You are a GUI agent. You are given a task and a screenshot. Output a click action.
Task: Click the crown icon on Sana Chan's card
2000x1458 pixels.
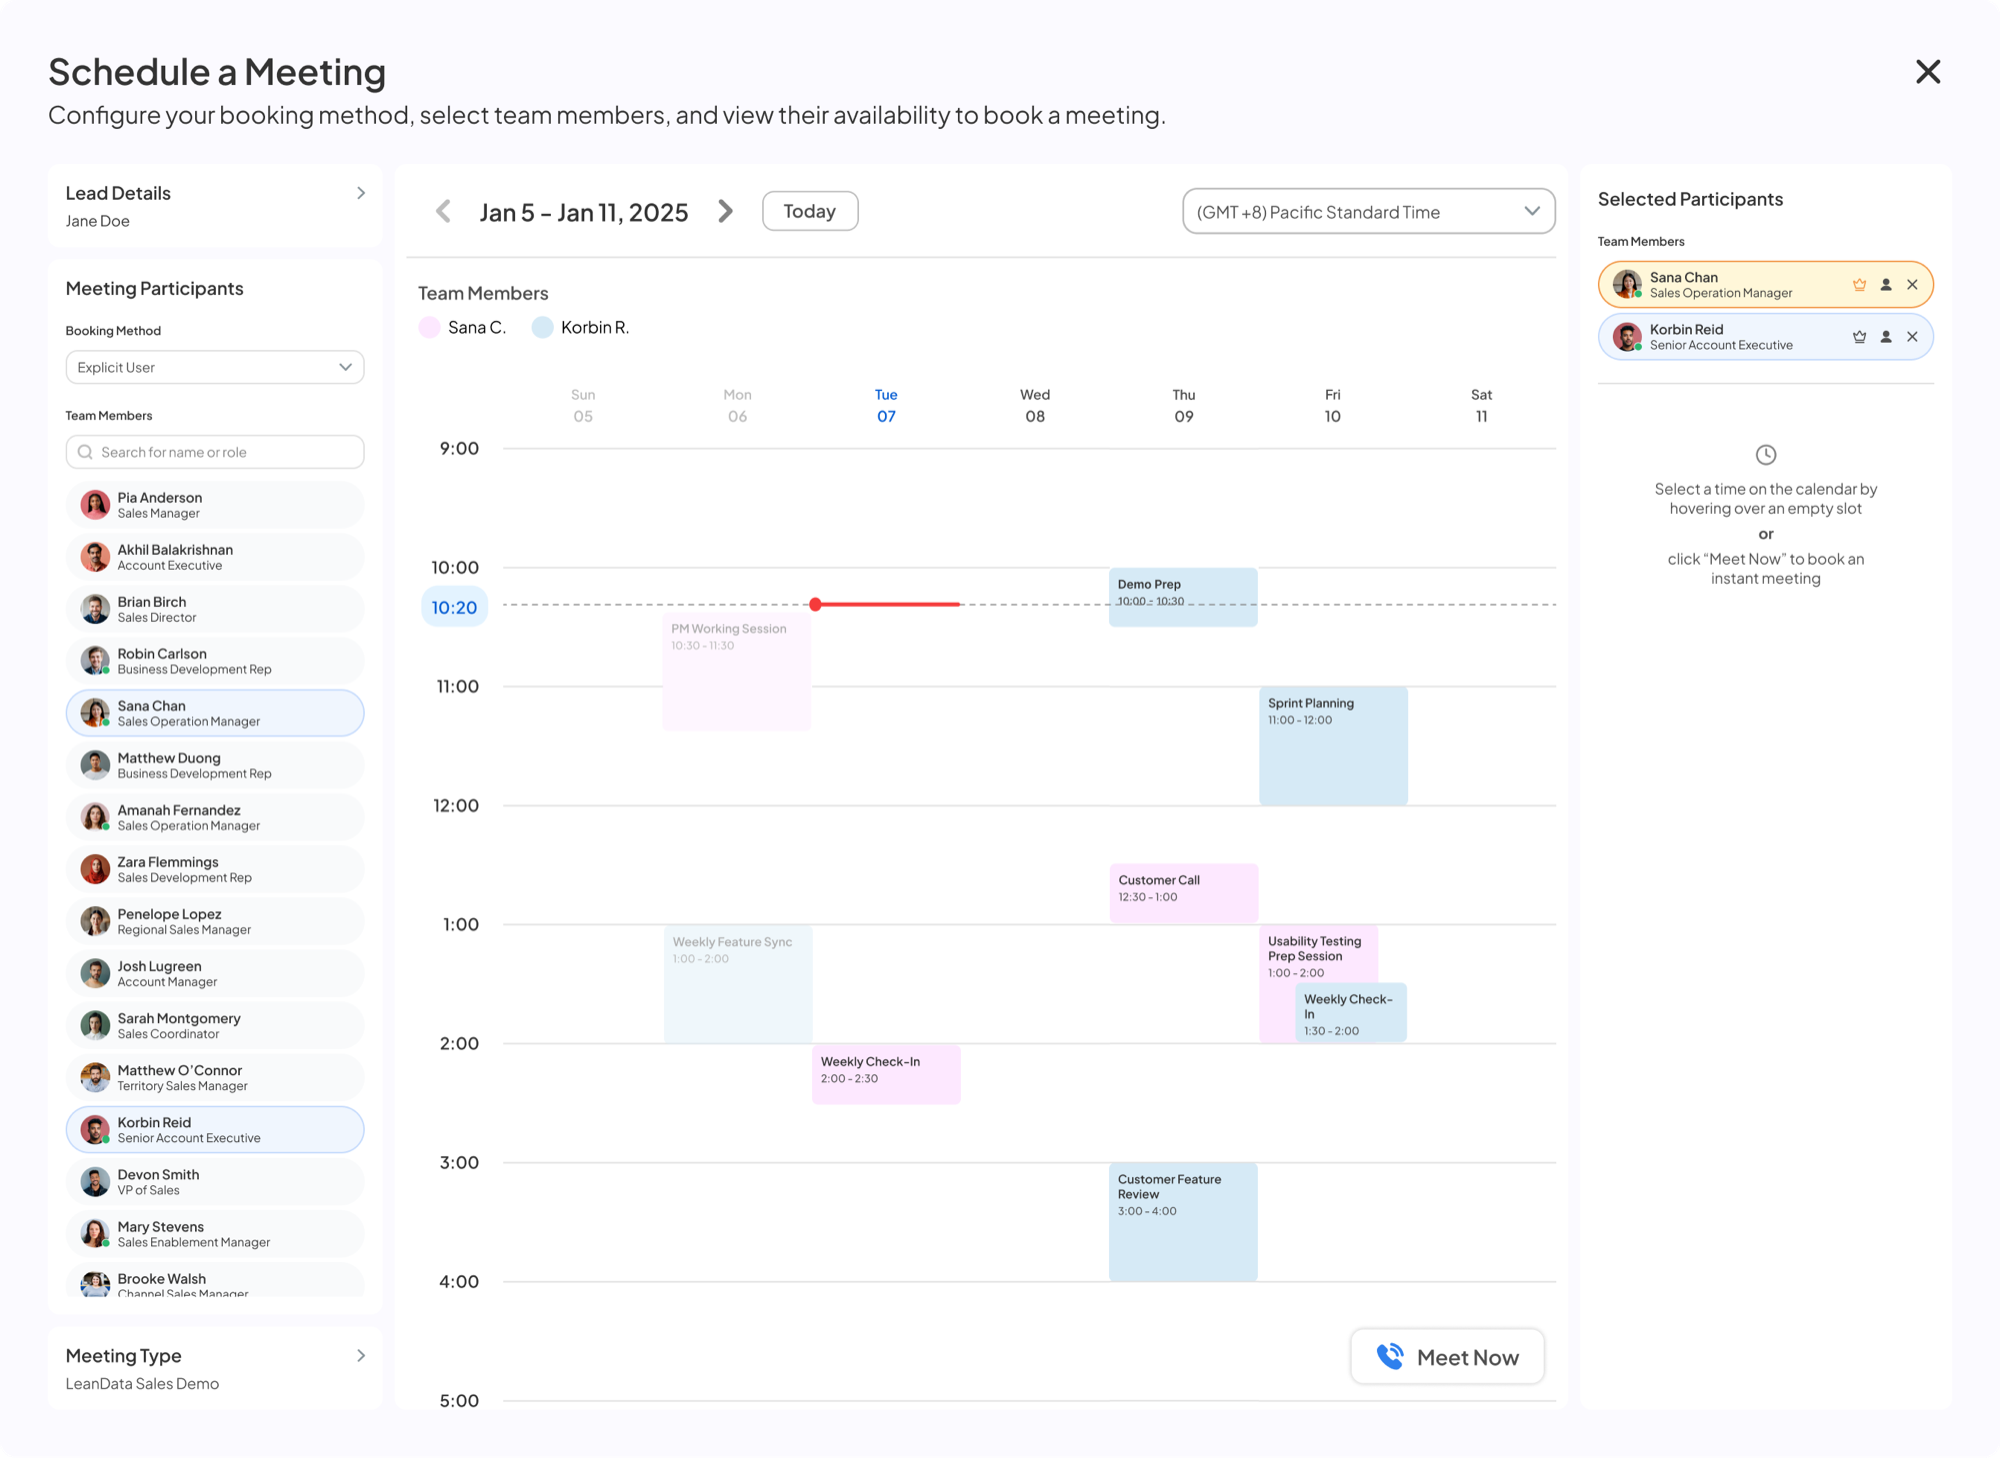[x=1859, y=285]
